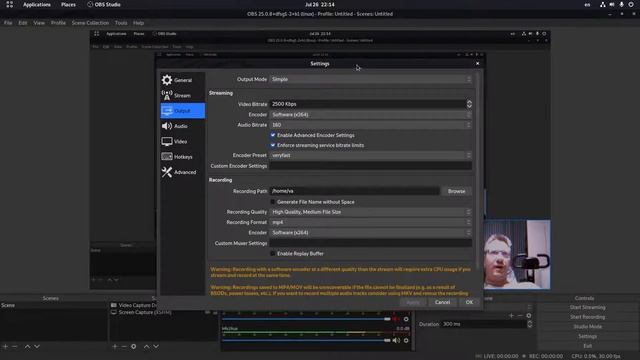Open the Scene Collection menu

[x=90, y=23]
